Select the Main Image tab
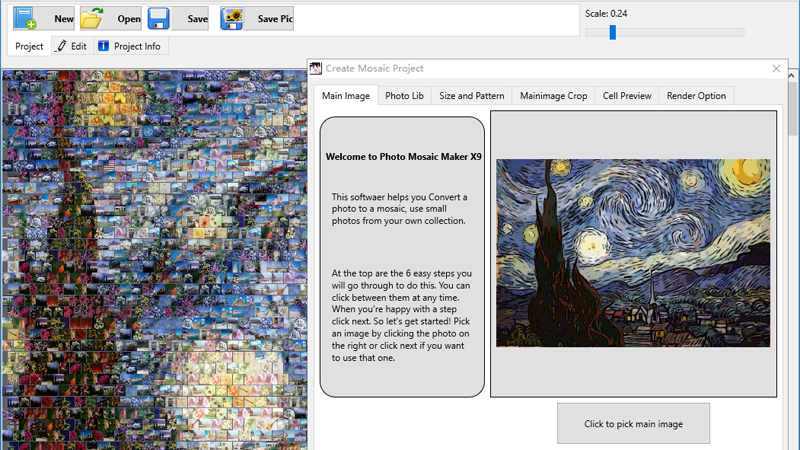This screenshot has width=800, height=450. [x=346, y=96]
